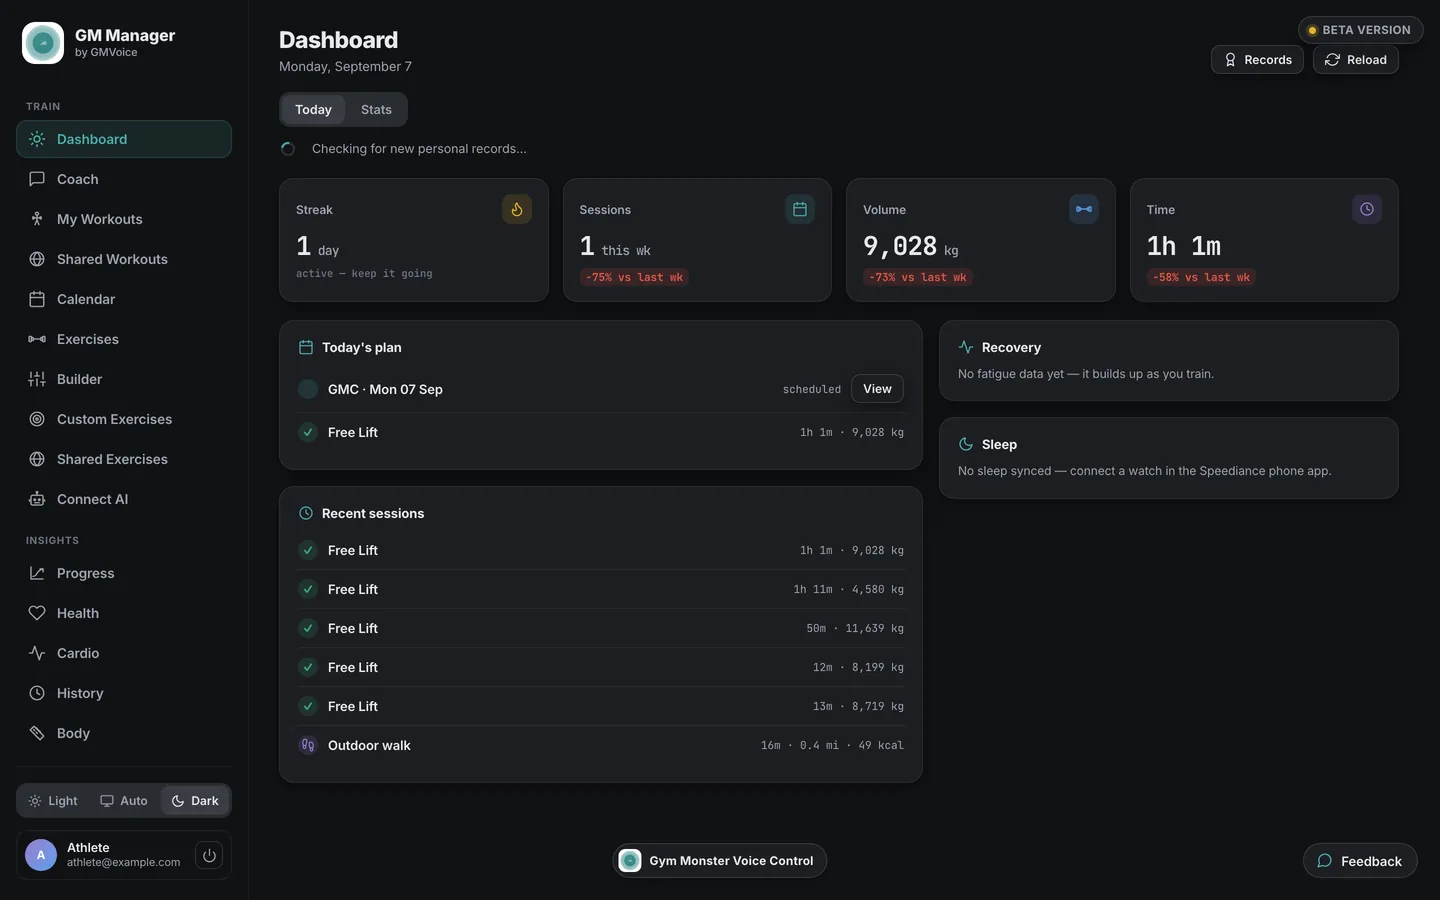1440x900 pixels.
Task: Click the Recovery card heading
Action: [1011, 347]
